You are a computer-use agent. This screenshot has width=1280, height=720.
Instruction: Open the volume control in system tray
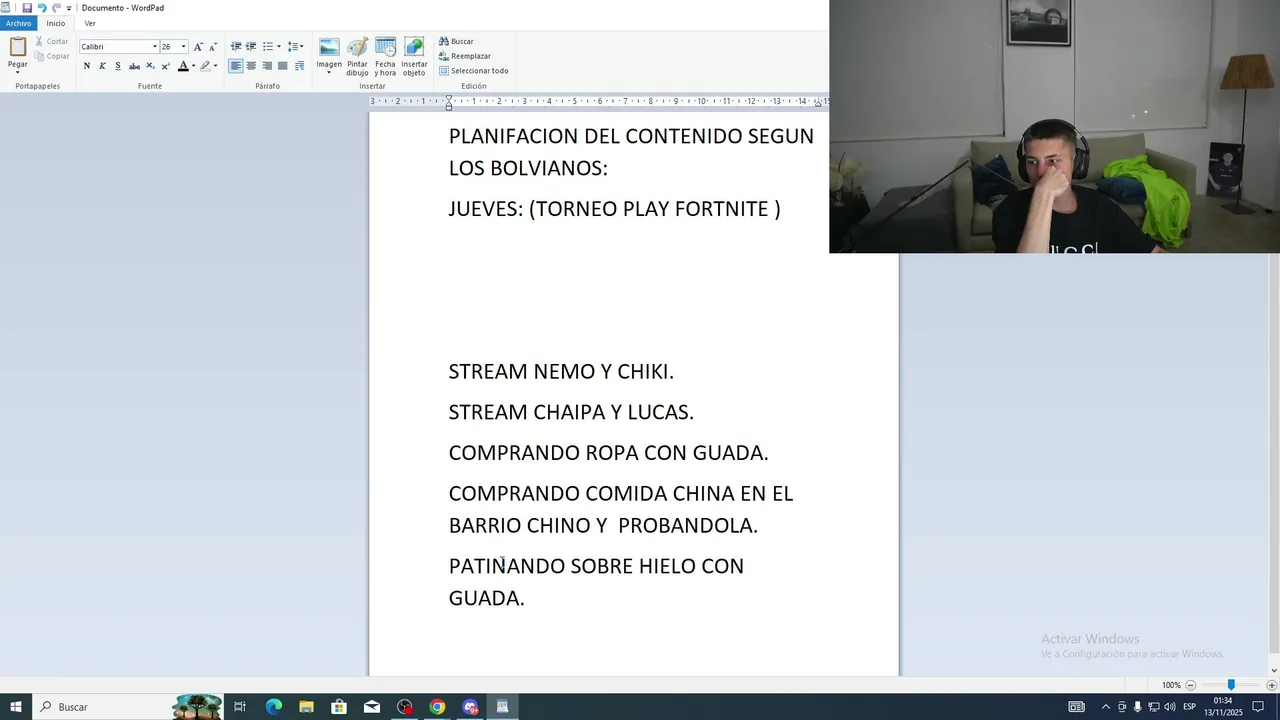(x=1169, y=707)
